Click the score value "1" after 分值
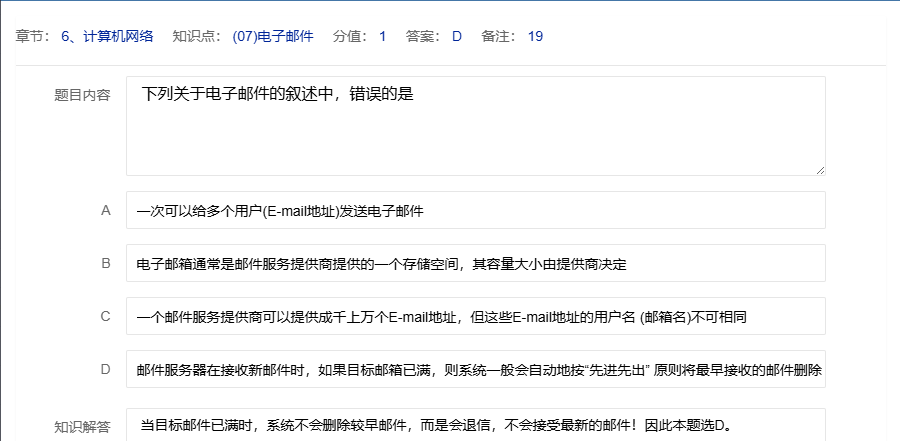This screenshot has height=441, width=900. [382, 37]
